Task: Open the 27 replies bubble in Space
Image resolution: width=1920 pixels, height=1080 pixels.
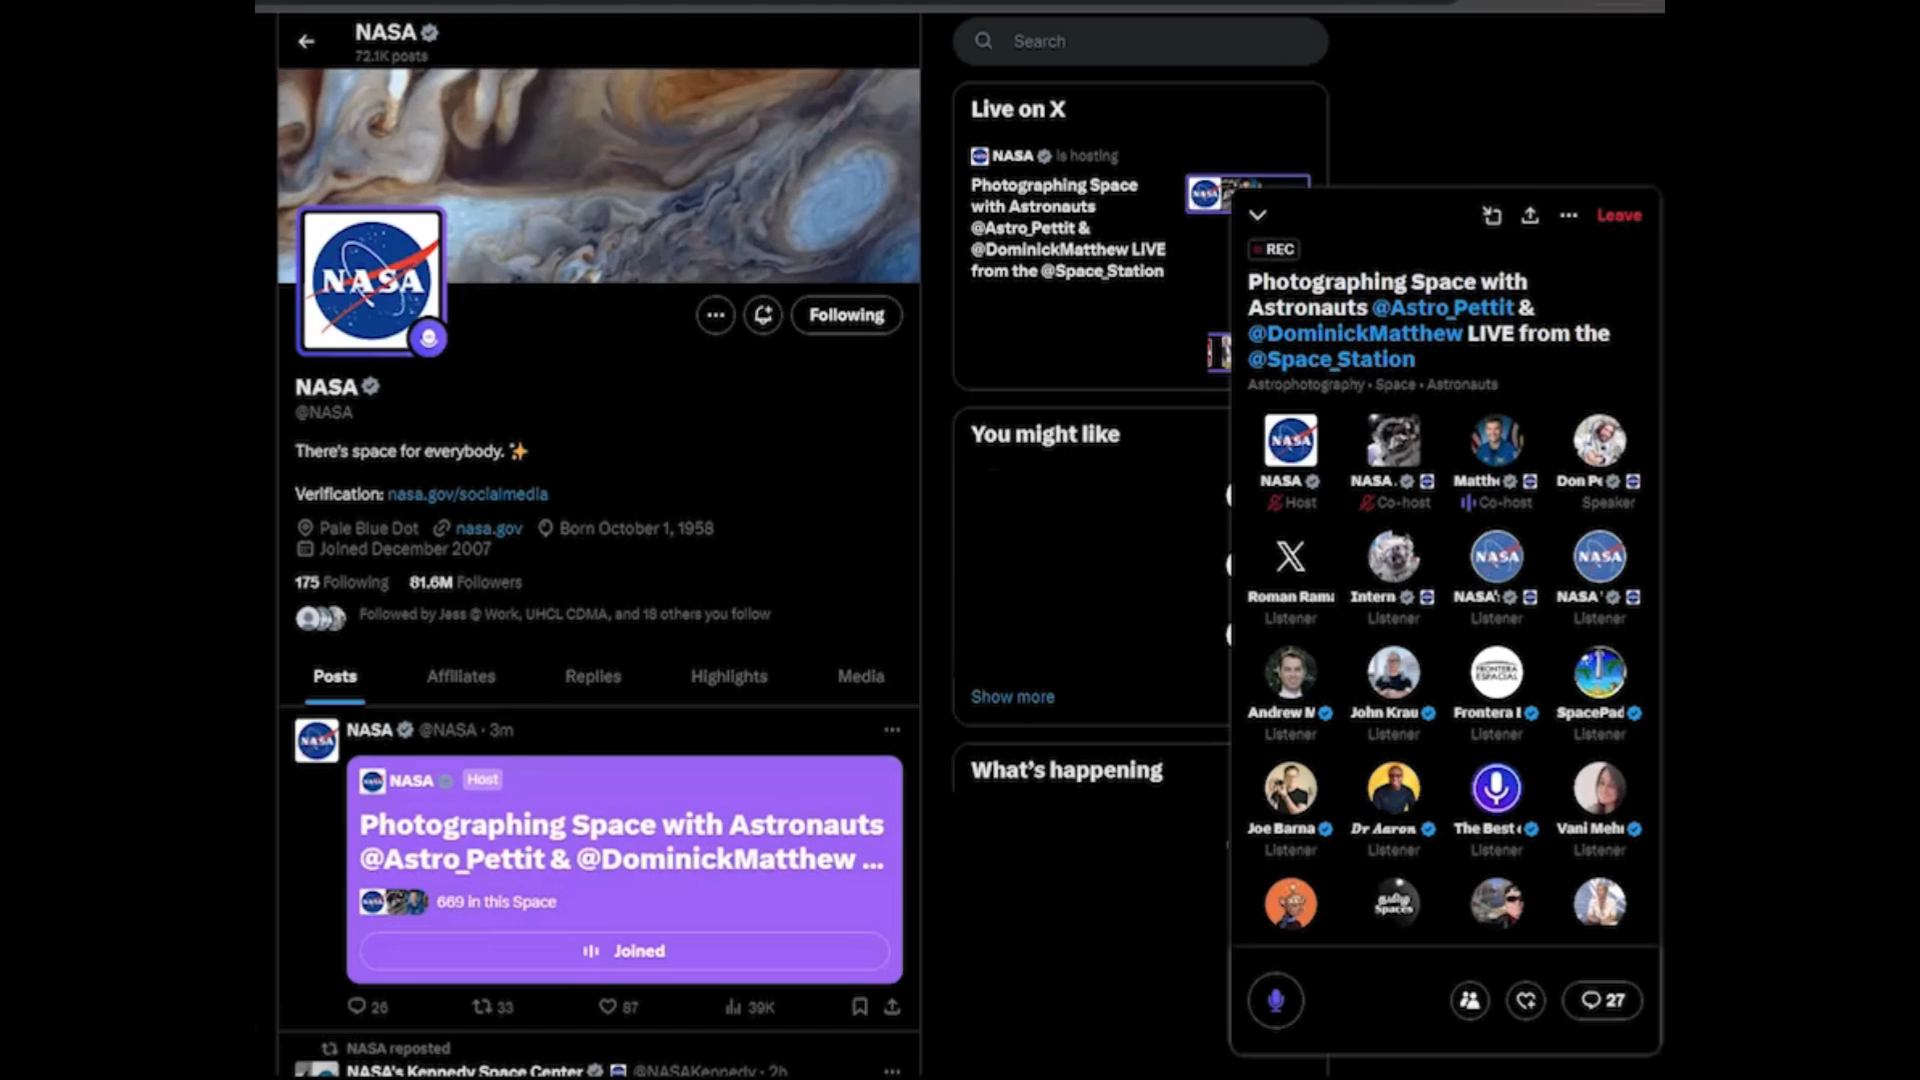Action: pyautogui.click(x=1602, y=1000)
